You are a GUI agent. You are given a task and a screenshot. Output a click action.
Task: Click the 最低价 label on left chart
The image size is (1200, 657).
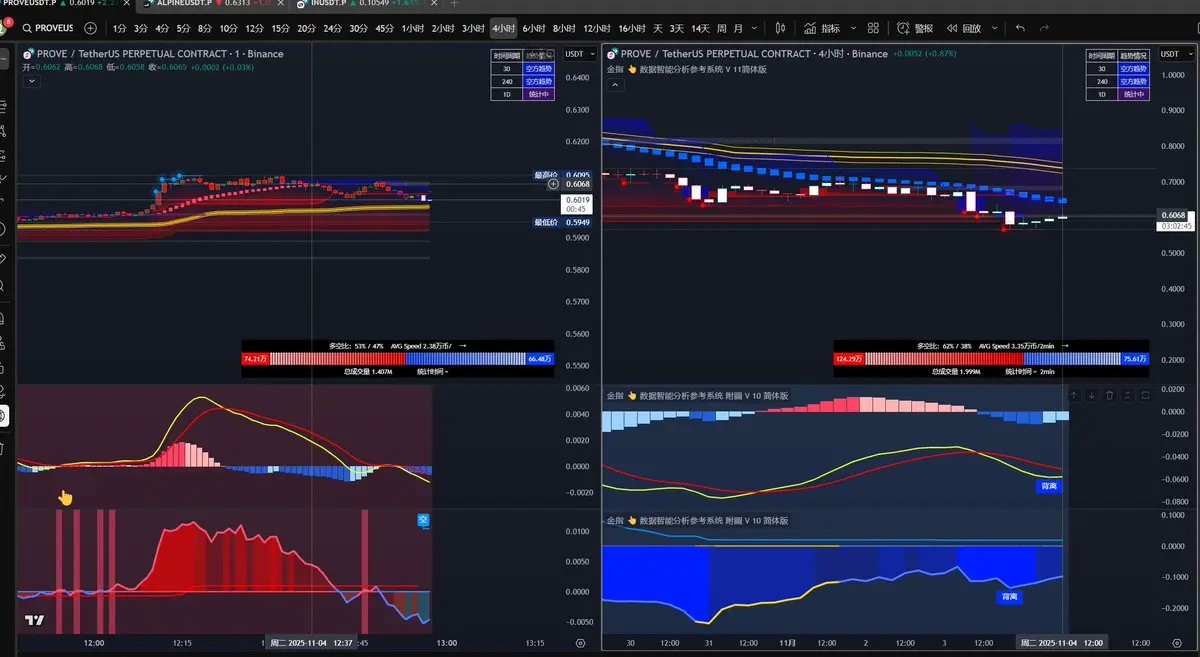click(x=545, y=222)
